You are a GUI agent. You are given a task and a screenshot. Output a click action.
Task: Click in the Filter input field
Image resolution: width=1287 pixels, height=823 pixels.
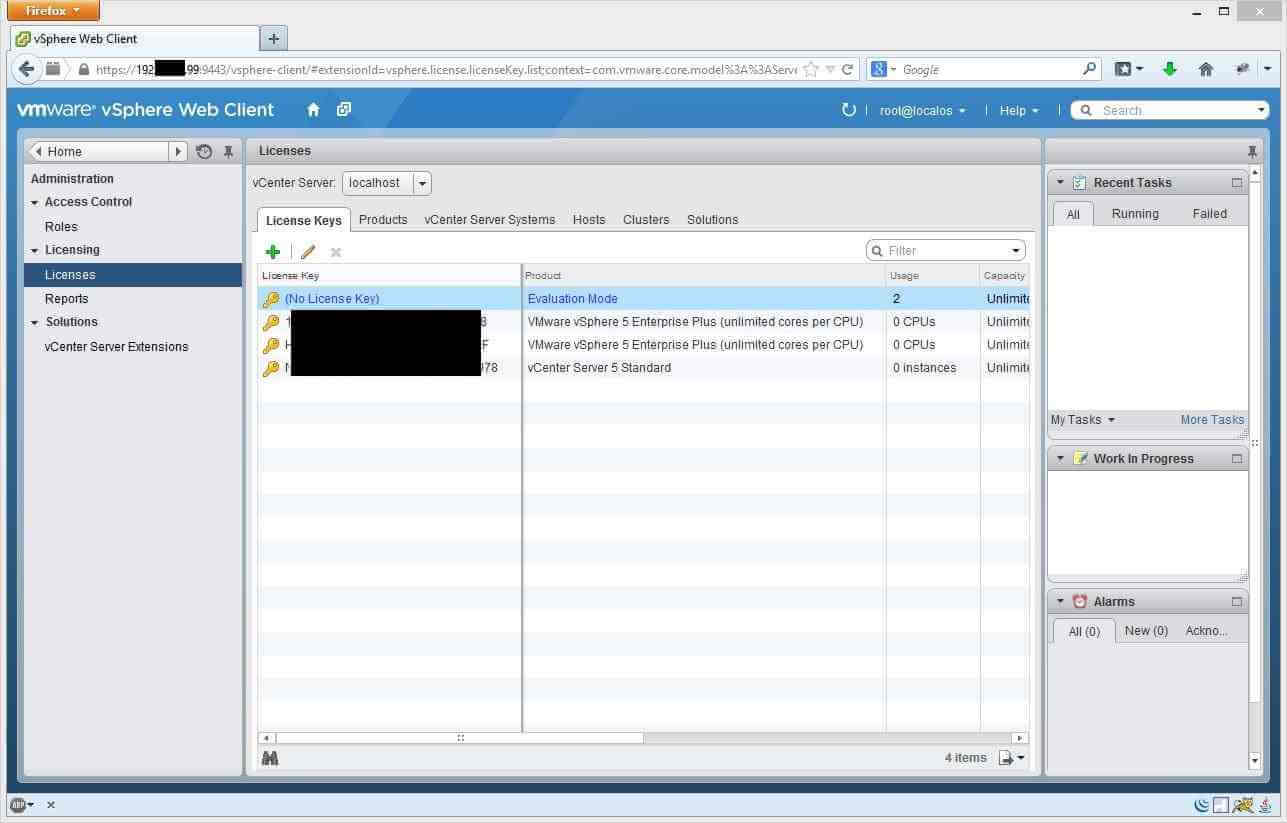[x=946, y=251]
